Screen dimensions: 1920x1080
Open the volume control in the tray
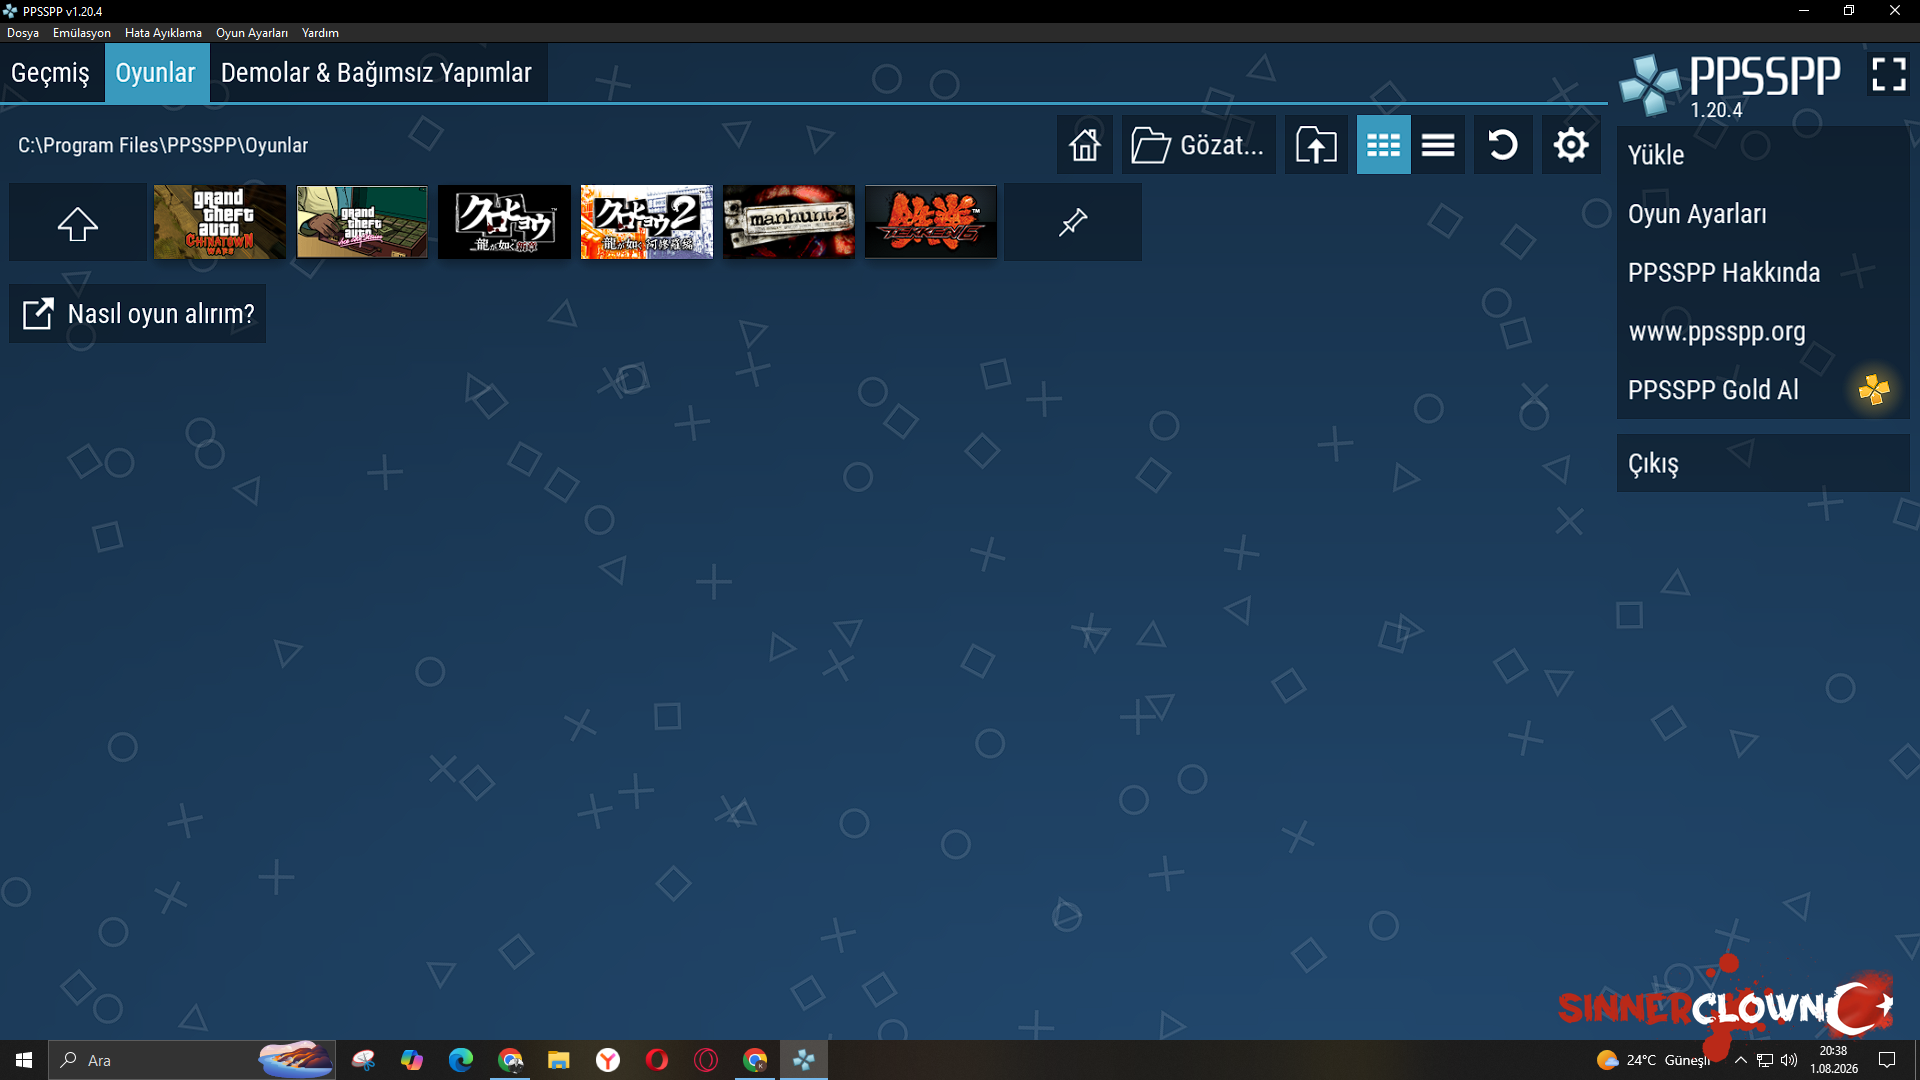pyautogui.click(x=1789, y=1060)
